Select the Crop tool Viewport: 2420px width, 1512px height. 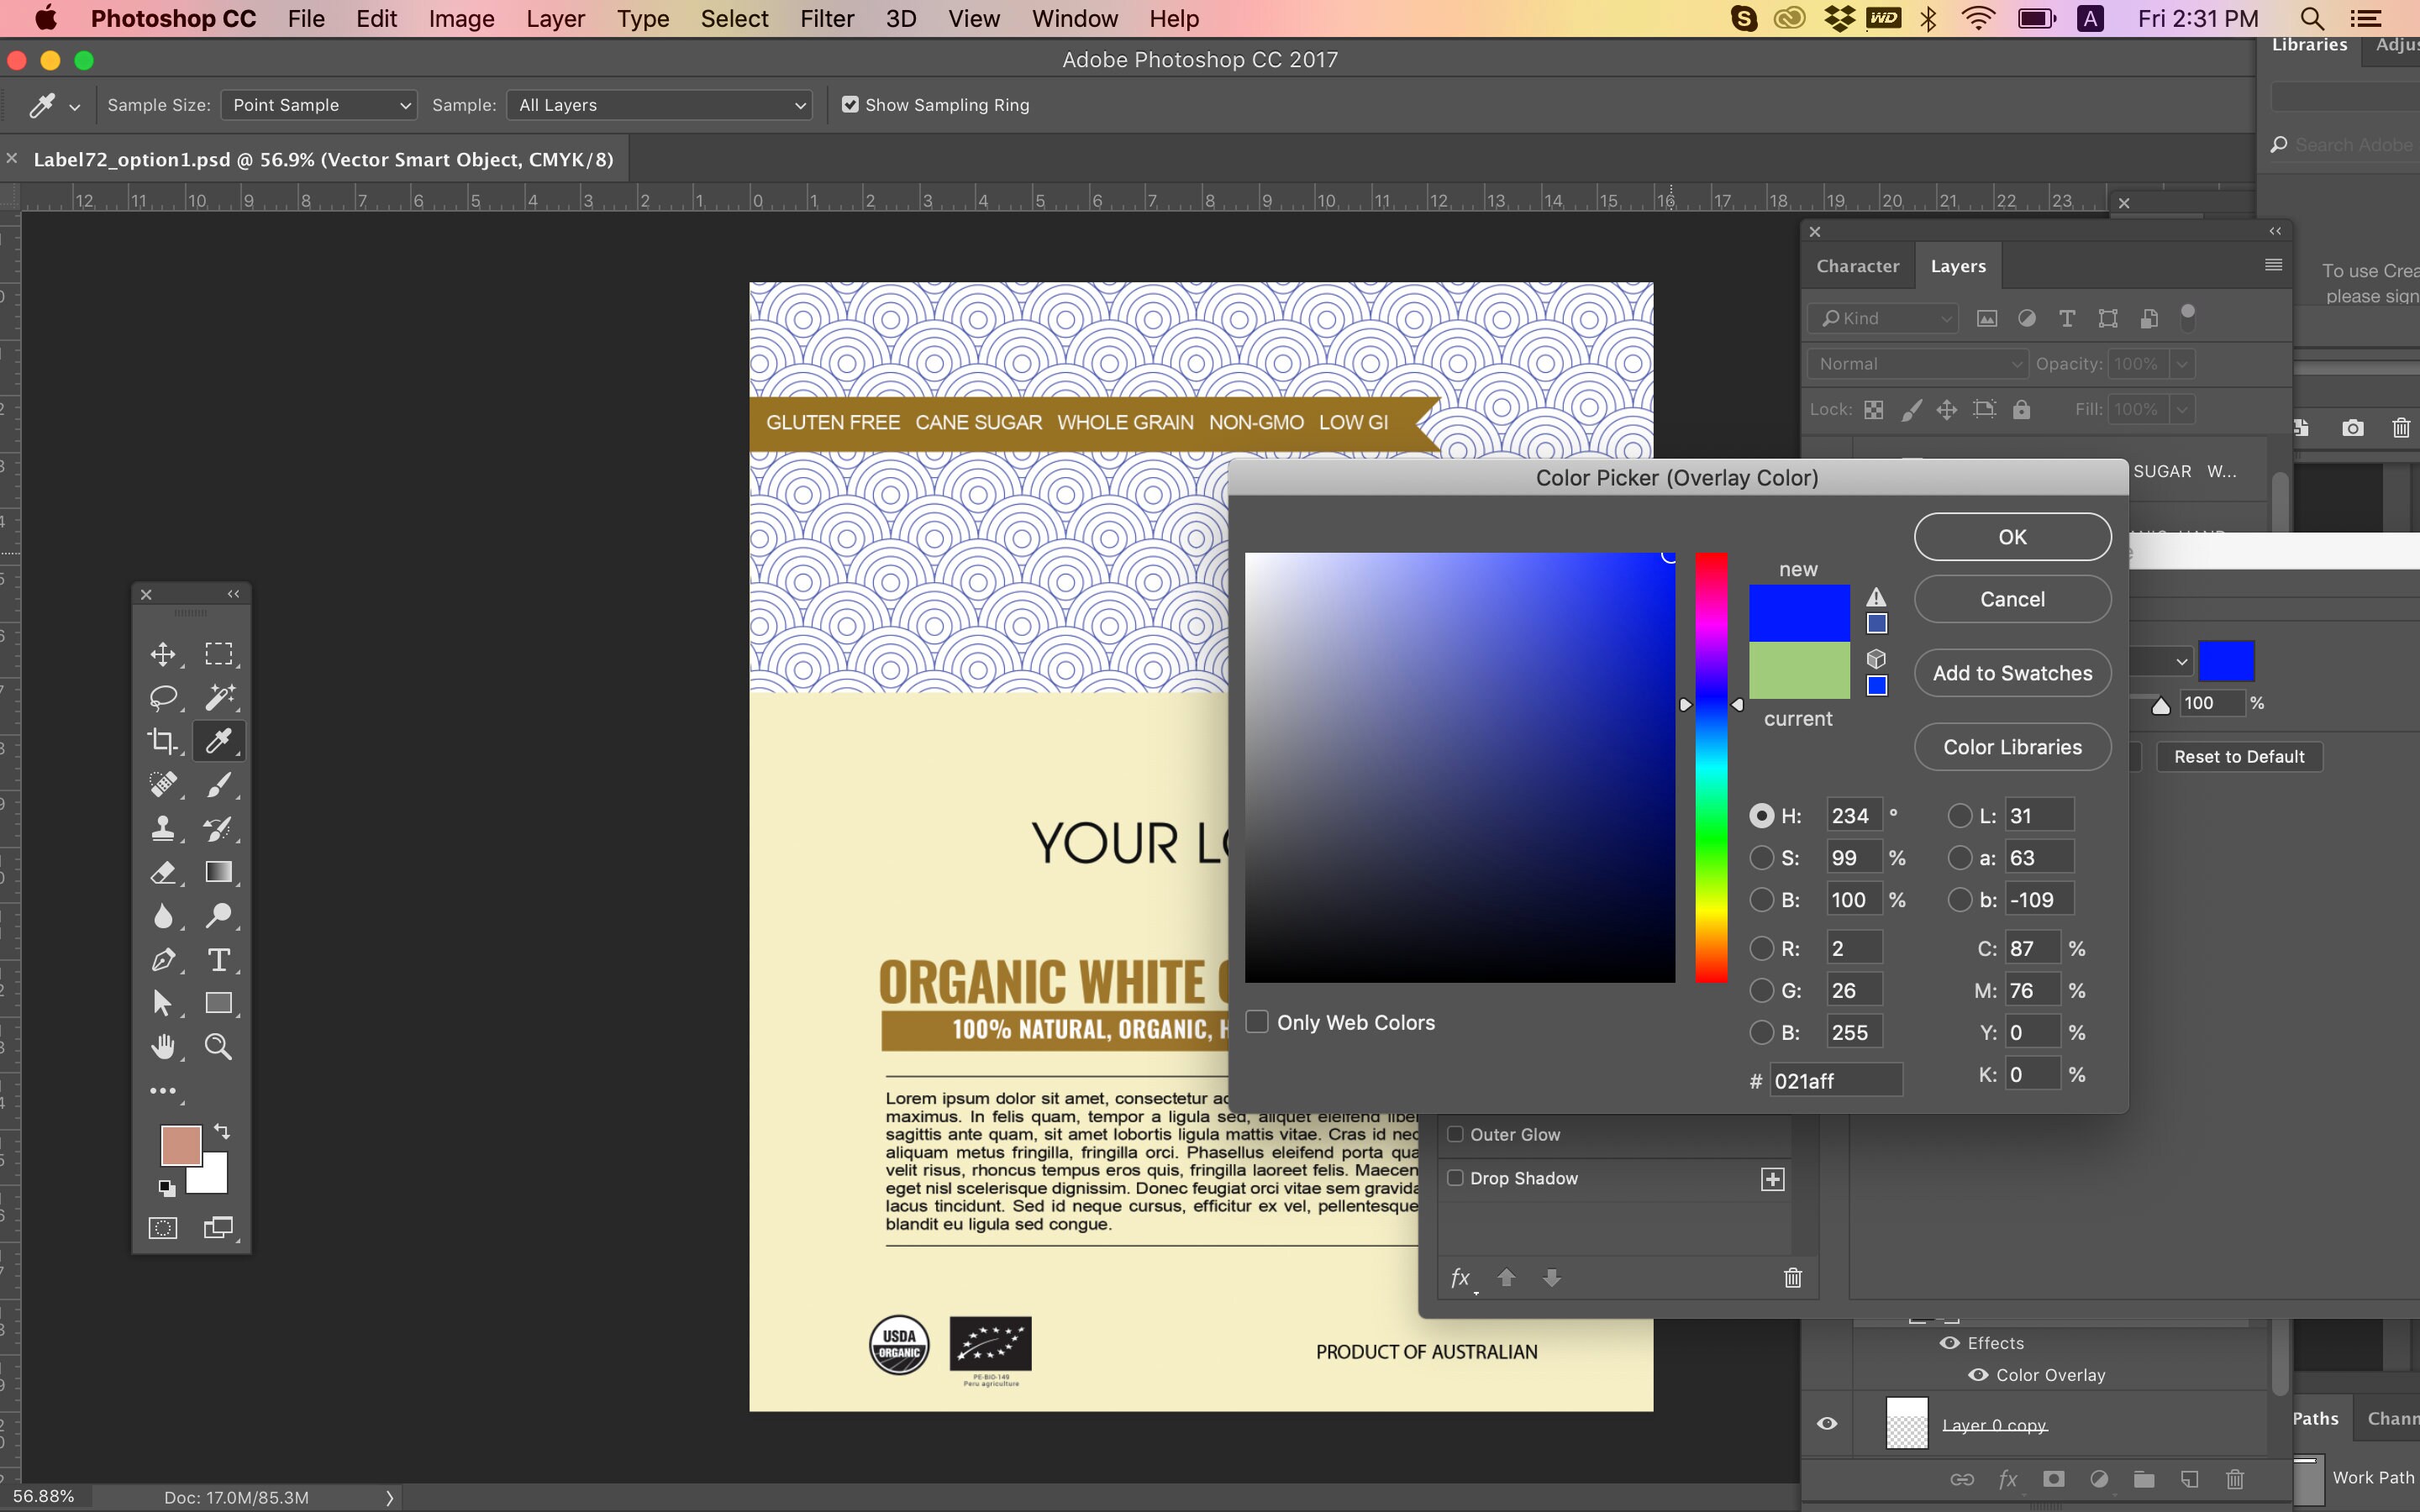(163, 741)
